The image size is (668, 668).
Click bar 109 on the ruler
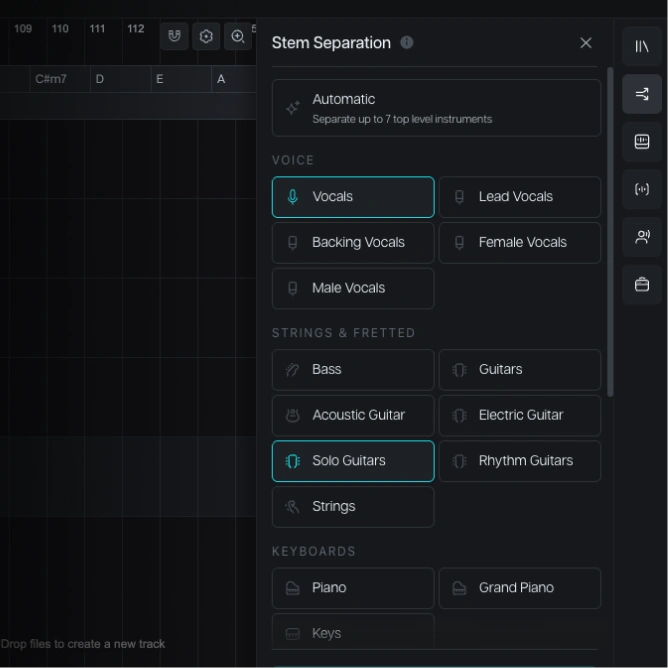(x=23, y=29)
